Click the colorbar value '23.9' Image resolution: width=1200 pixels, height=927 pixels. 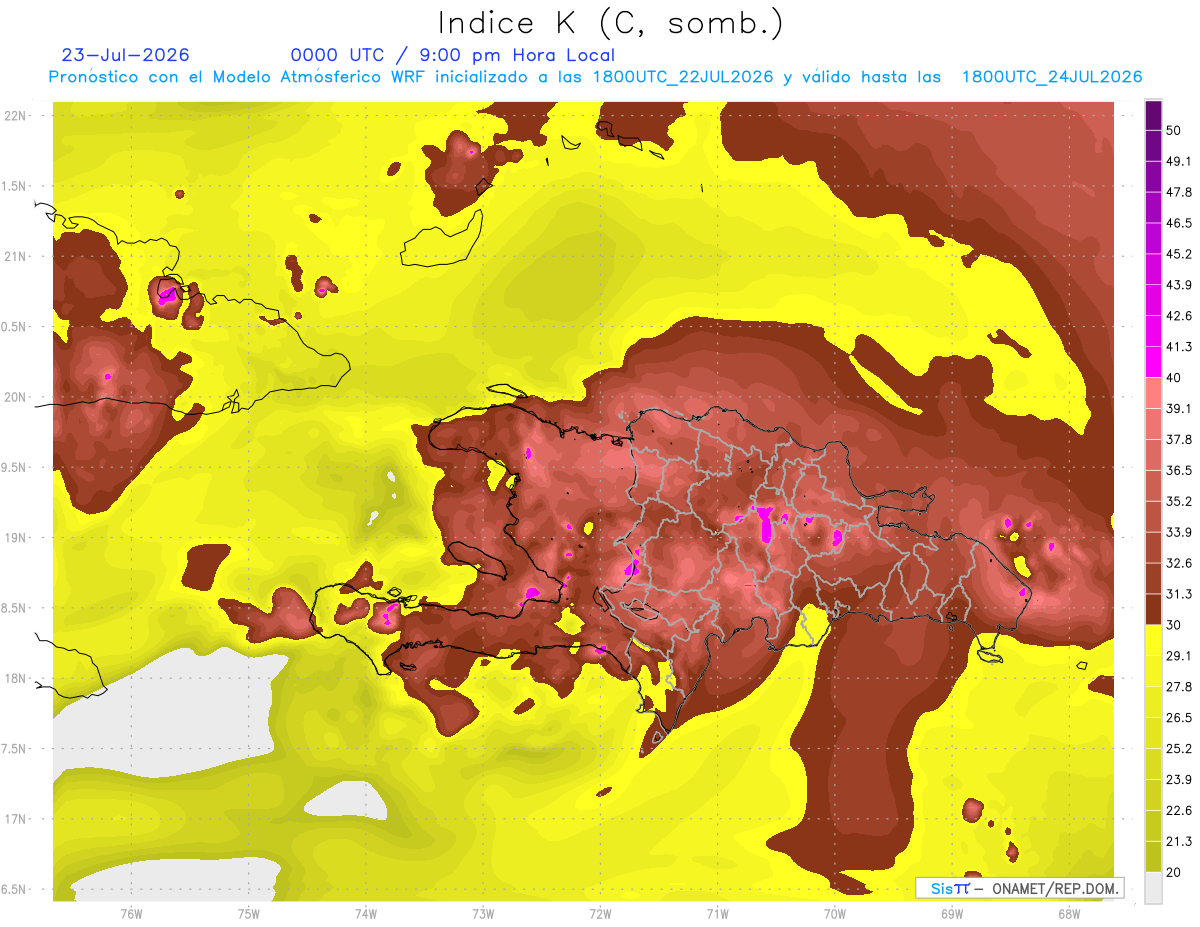pyautogui.click(x=1179, y=780)
